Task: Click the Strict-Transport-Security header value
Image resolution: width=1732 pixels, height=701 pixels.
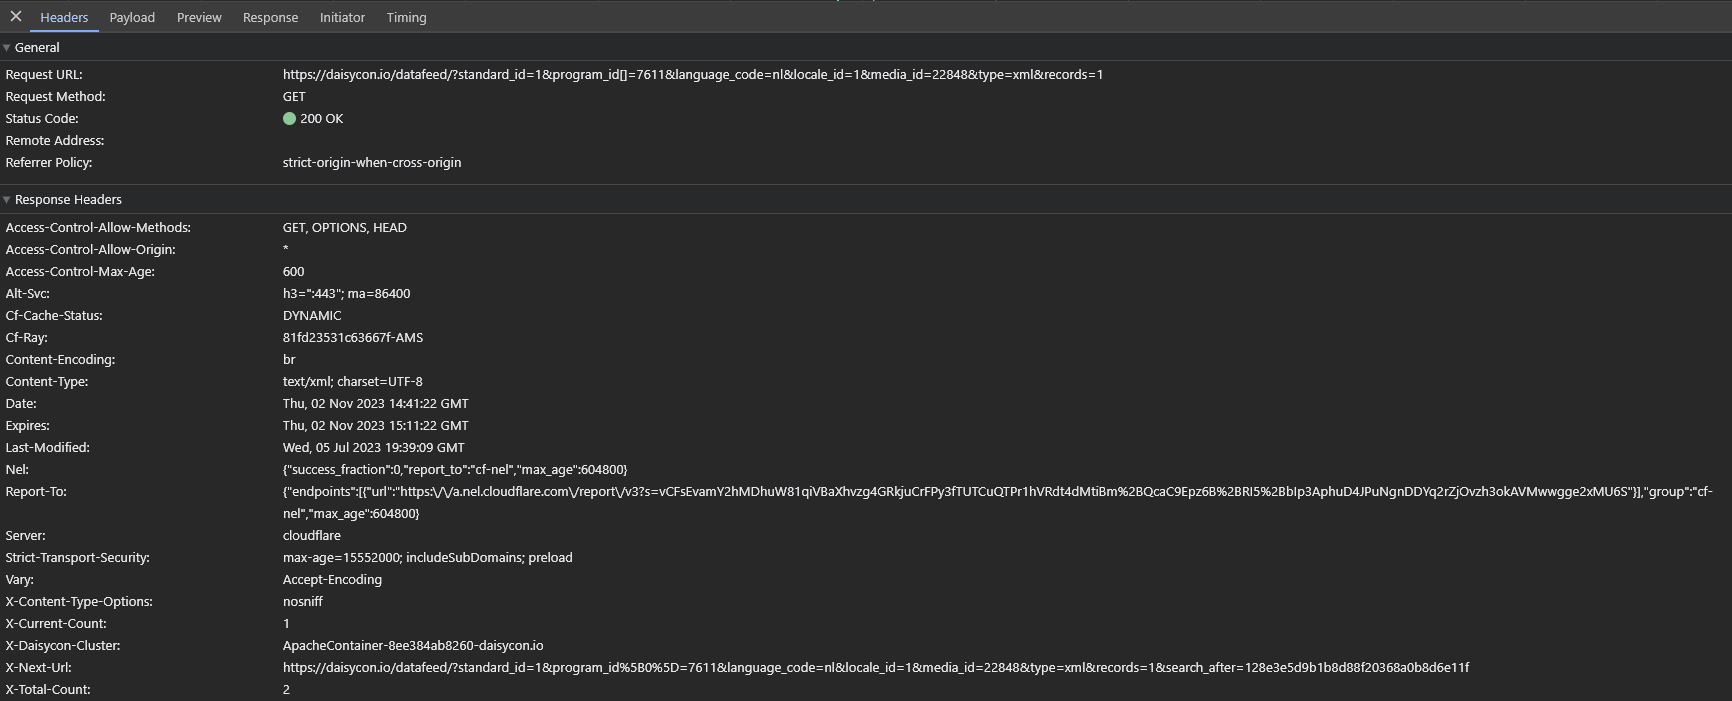Action: 427,558
